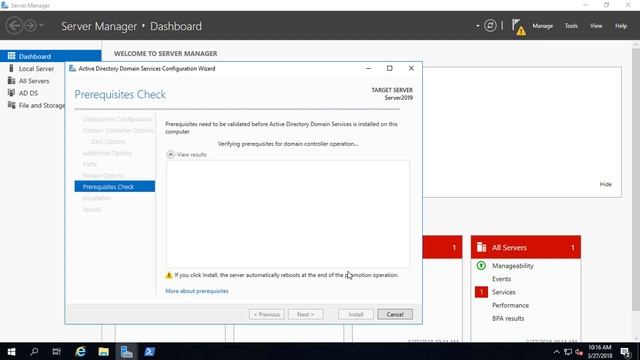Collapse the View results section

[x=171, y=154]
